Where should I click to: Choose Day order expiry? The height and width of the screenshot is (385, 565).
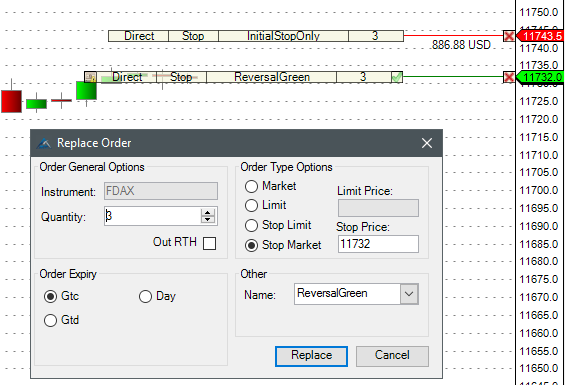145,297
